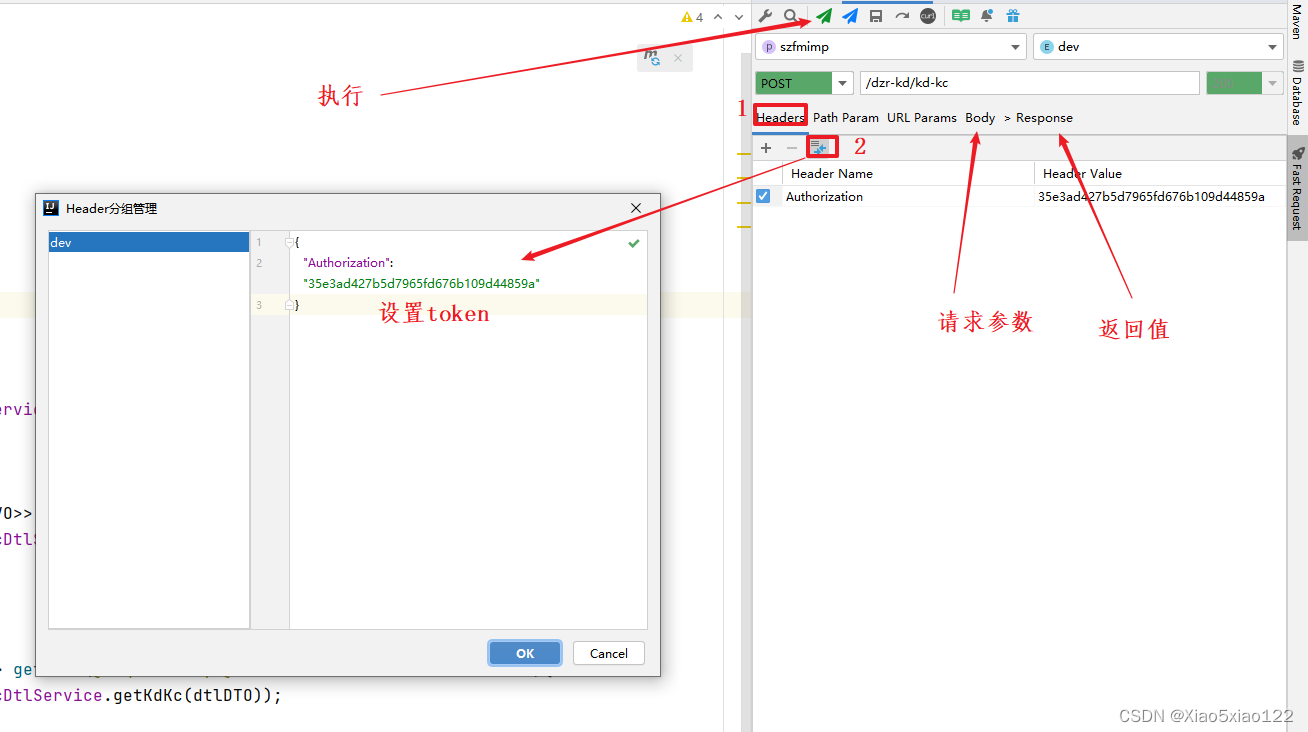Switch to the URL Params tab

coord(922,117)
